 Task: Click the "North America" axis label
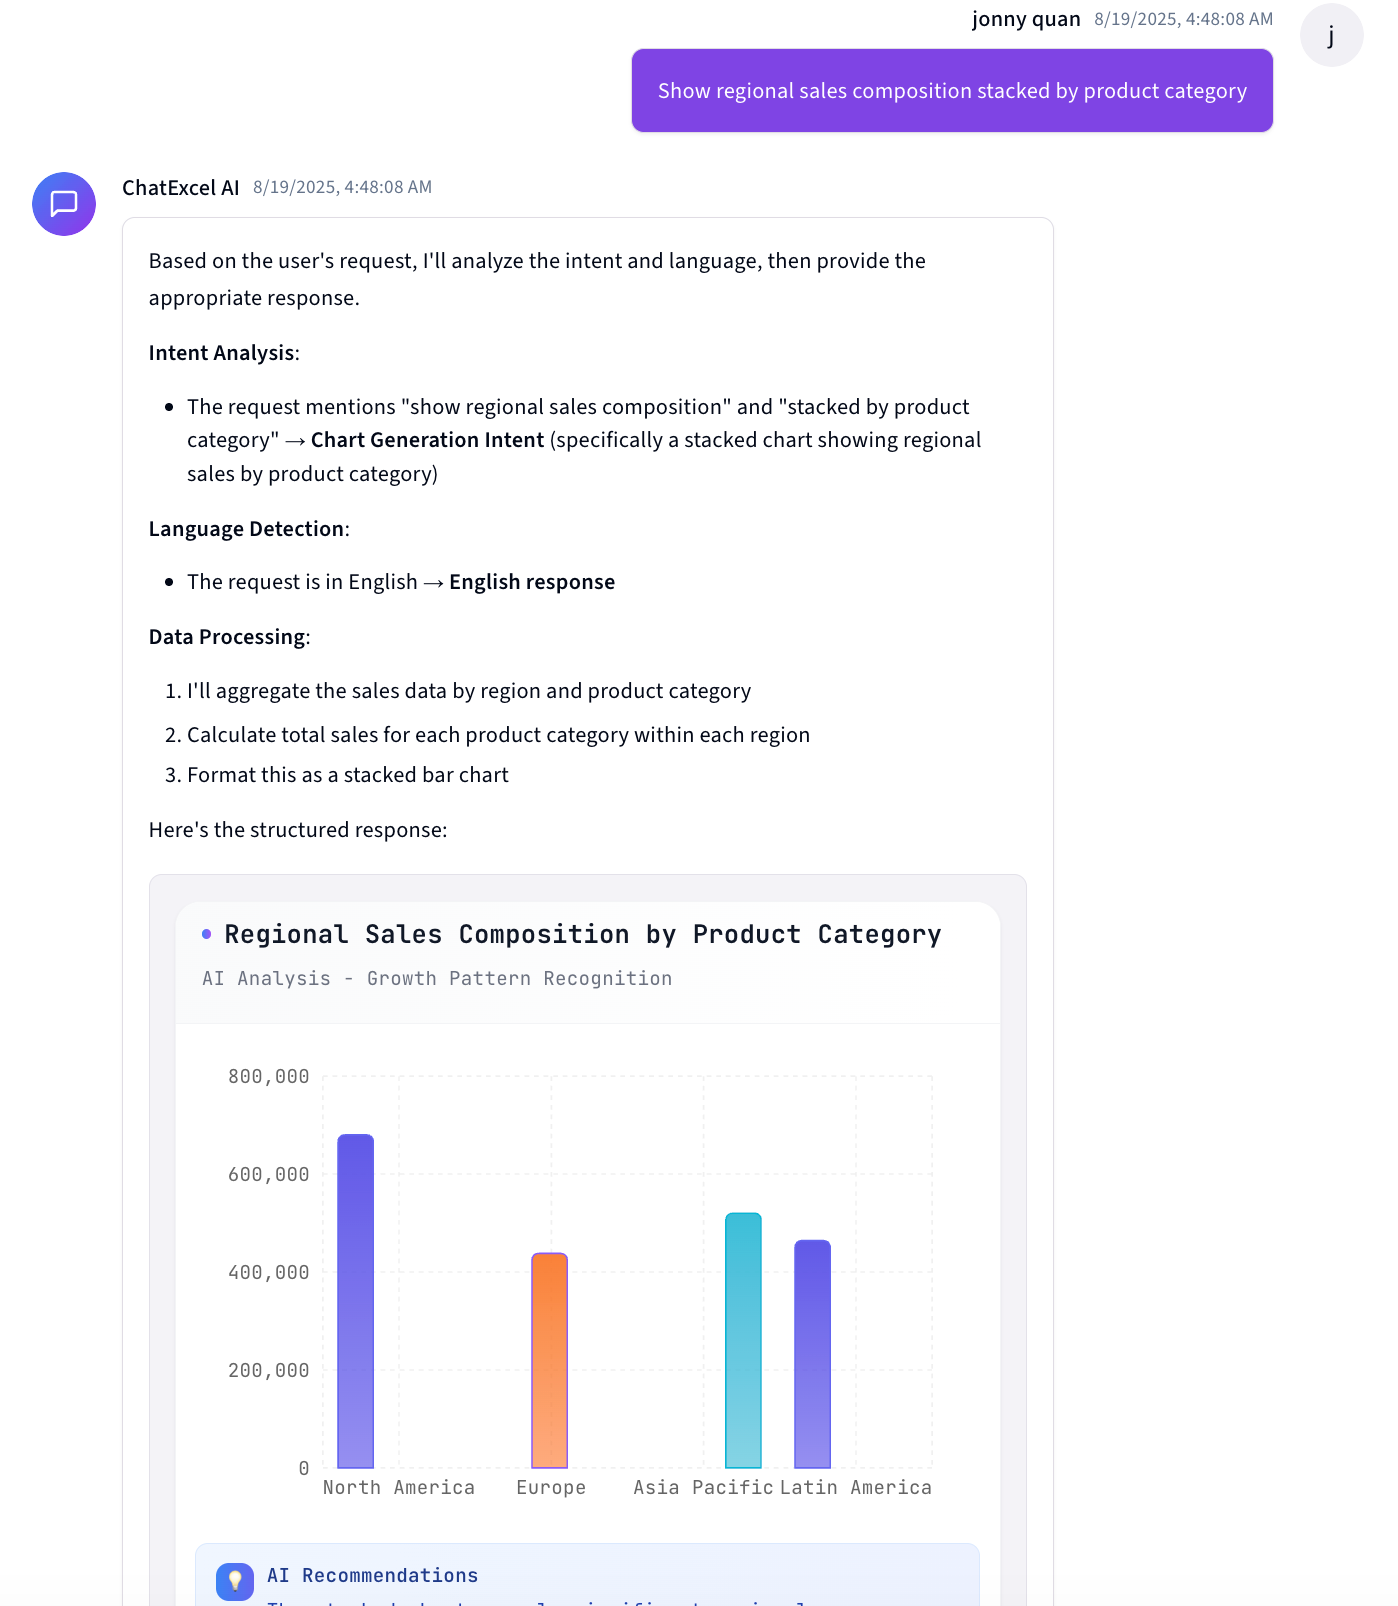pos(399,1487)
